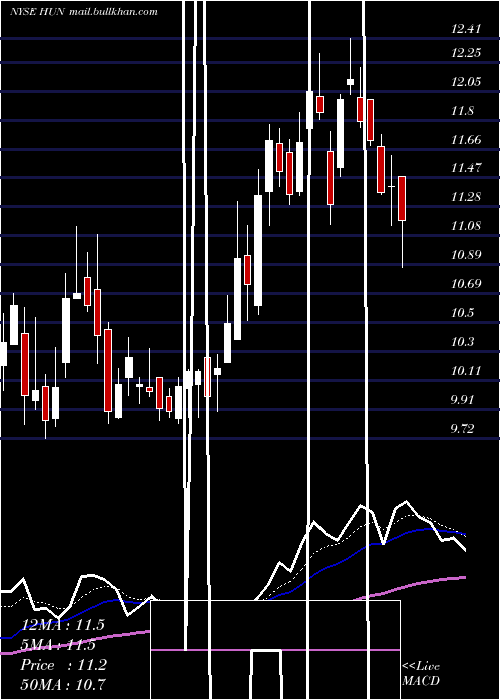Click the 12.05 price axis label

(x=466, y=82)
